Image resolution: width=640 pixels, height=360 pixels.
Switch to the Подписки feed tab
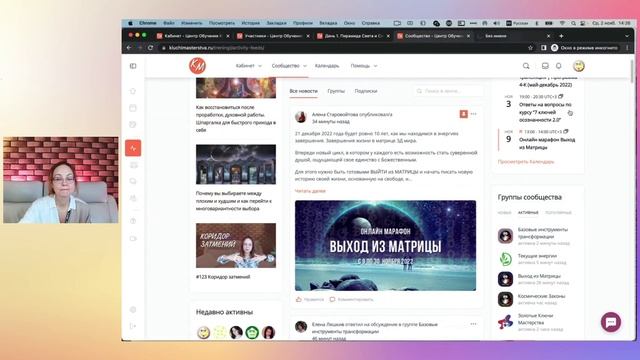coord(366,91)
